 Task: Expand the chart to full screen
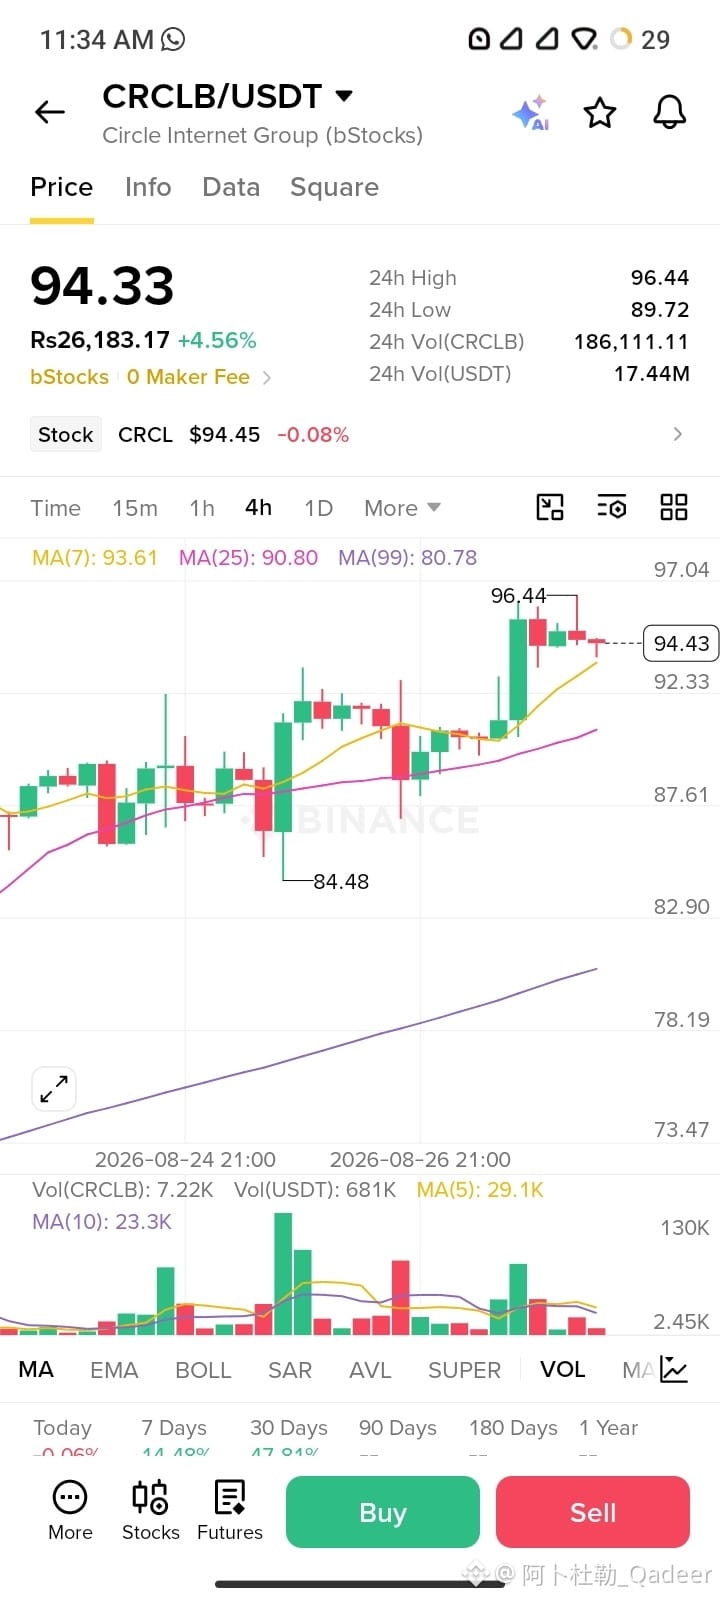tap(54, 1089)
